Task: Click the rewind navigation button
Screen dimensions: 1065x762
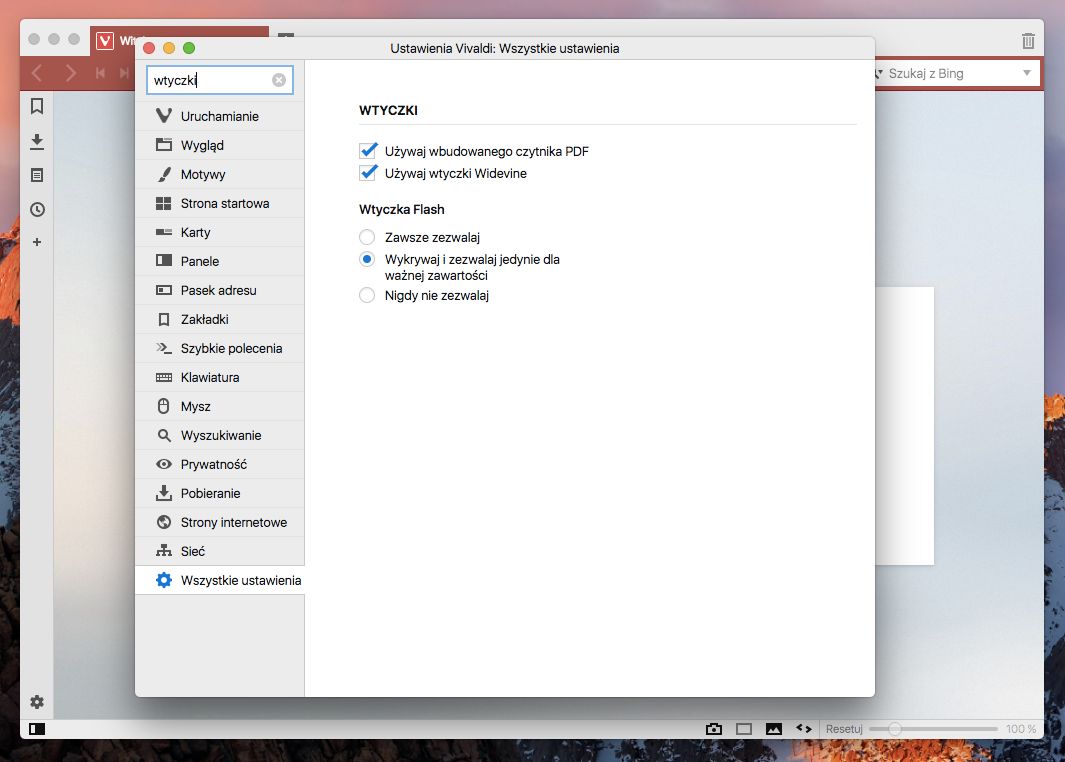Action: click(x=101, y=73)
